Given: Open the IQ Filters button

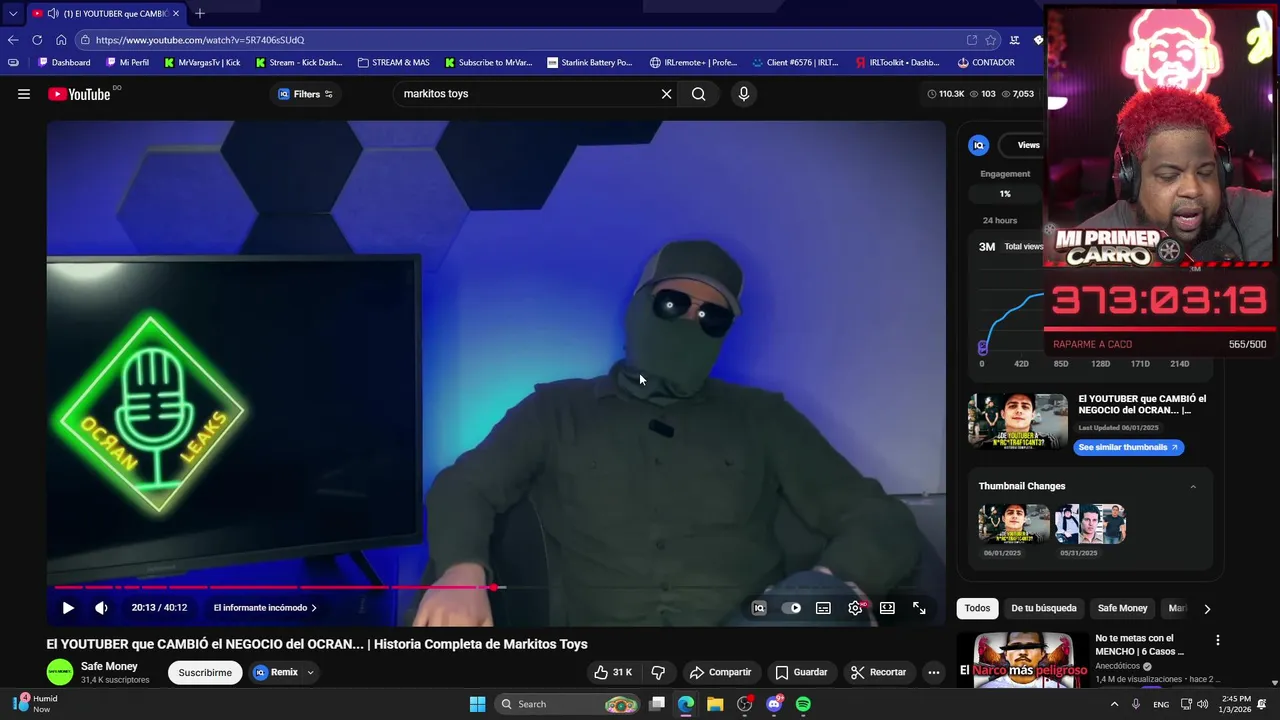Looking at the screenshot, I should [x=306, y=94].
